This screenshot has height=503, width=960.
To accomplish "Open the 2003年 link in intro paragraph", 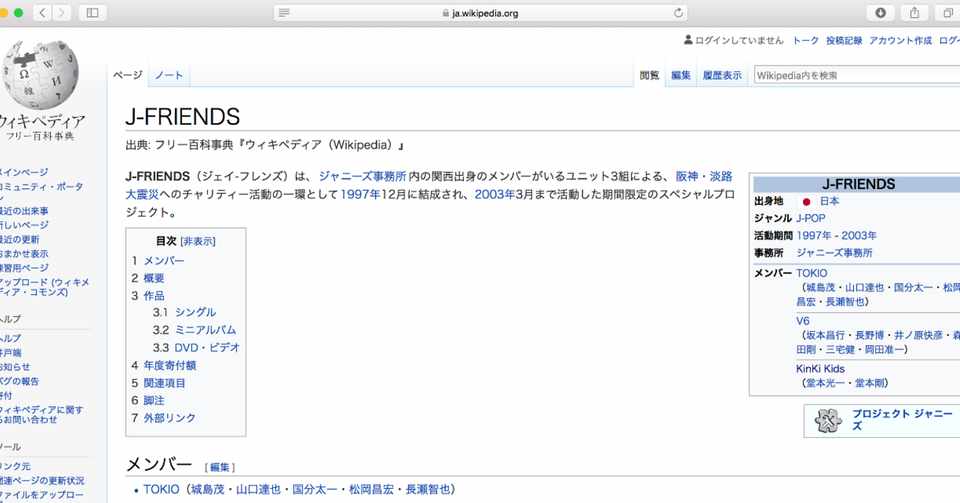I will (494, 194).
